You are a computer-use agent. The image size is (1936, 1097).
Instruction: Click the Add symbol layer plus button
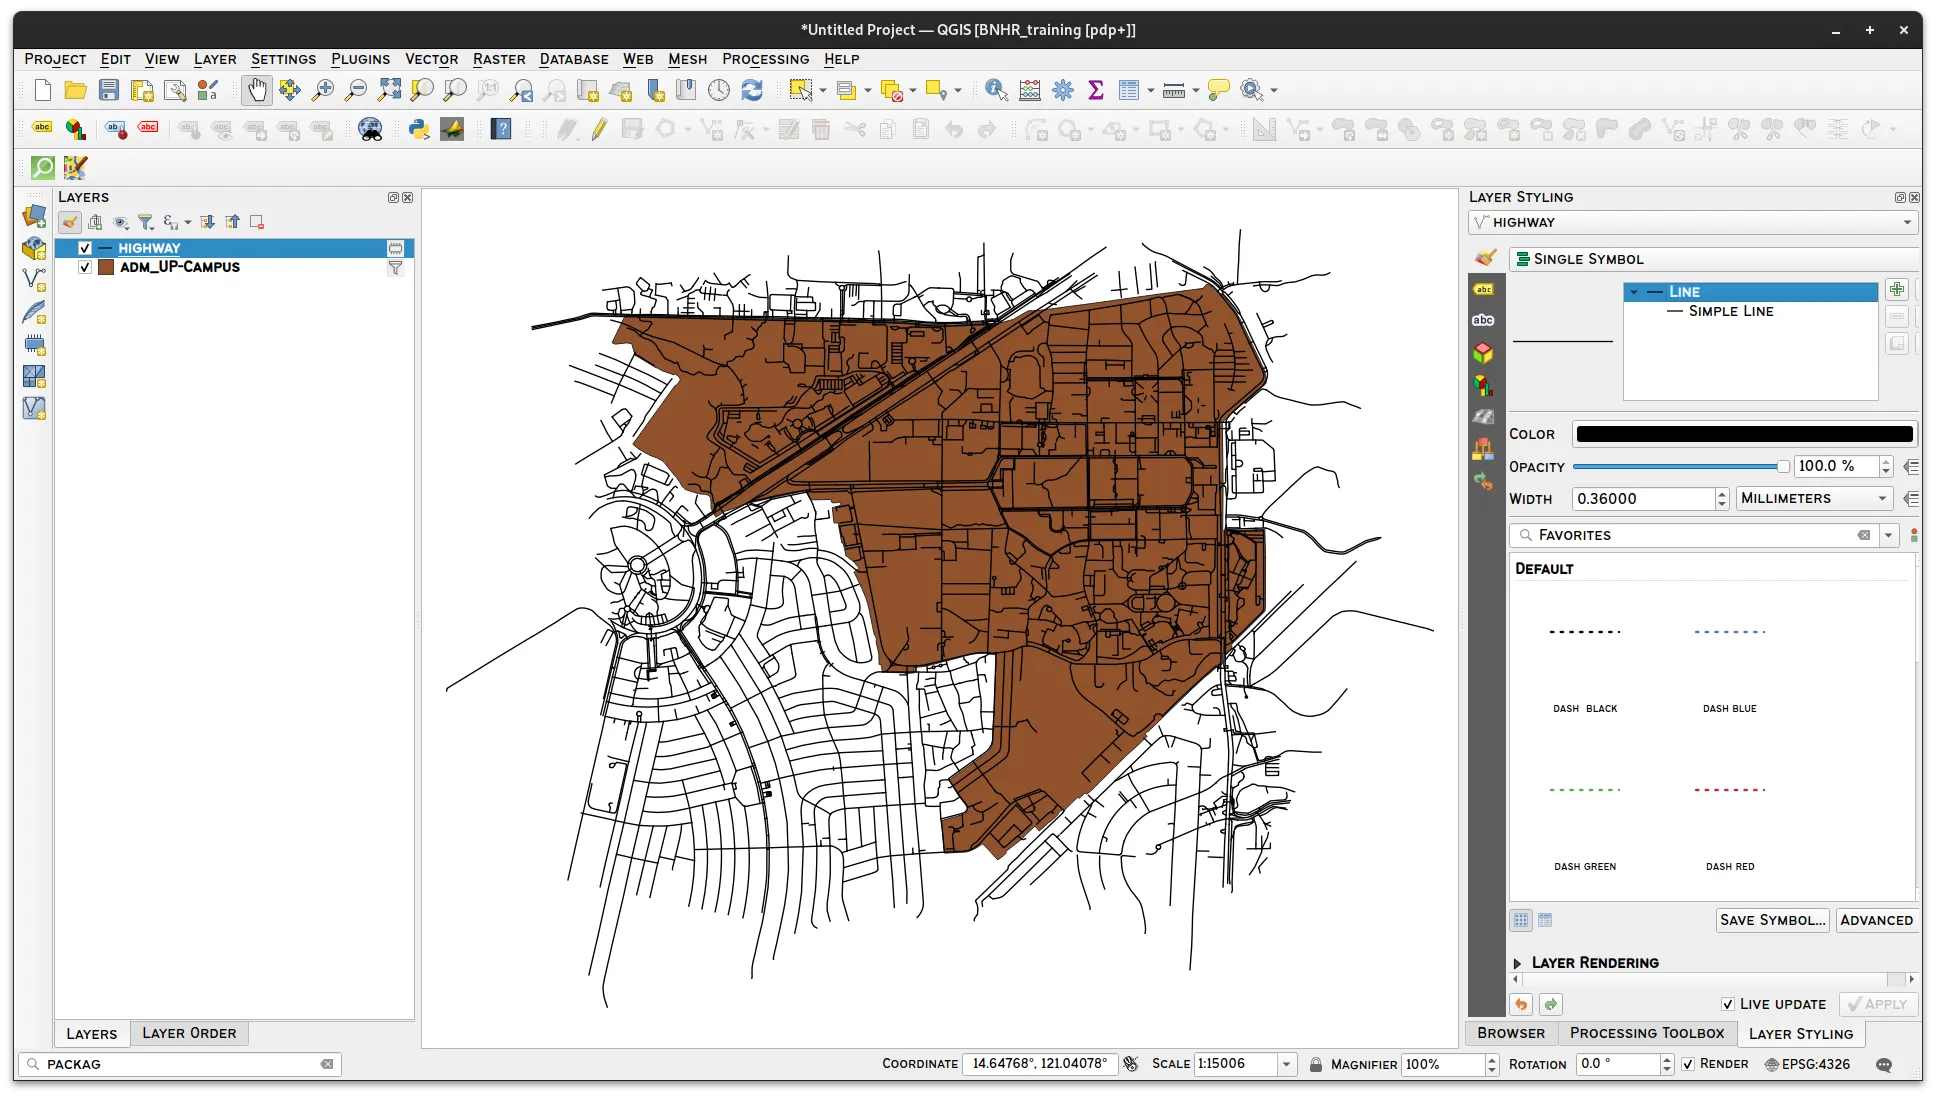point(1897,290)
